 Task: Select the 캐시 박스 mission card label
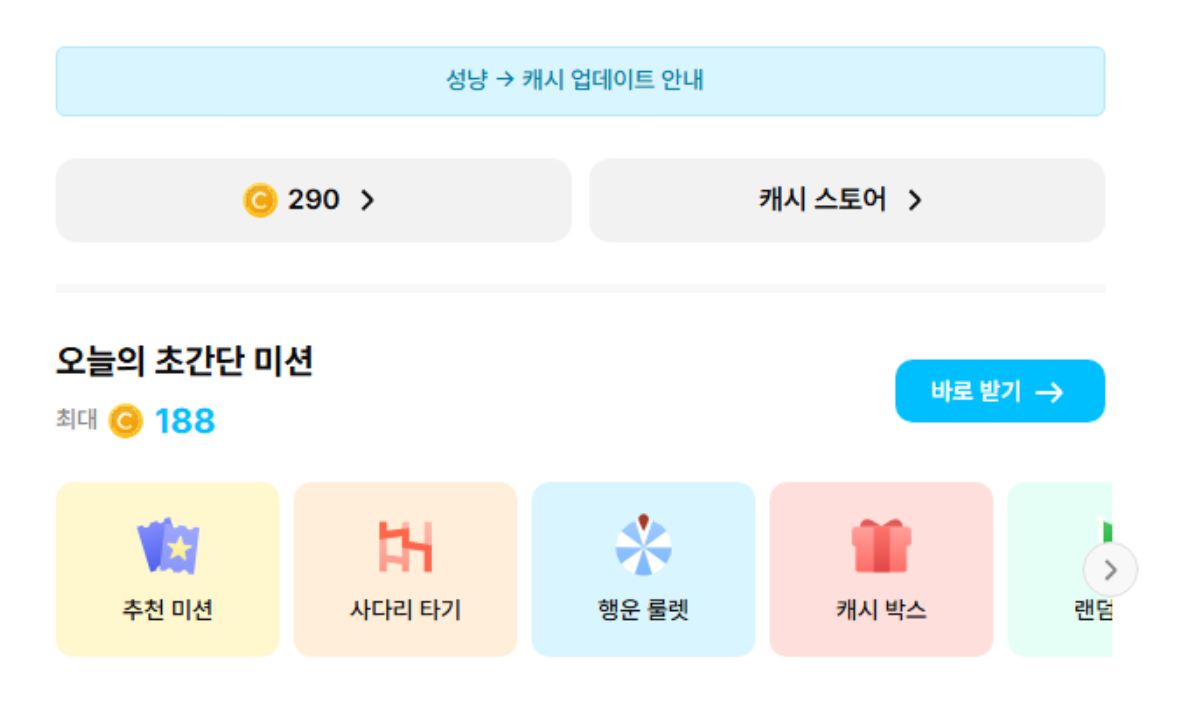click(881, 610)
